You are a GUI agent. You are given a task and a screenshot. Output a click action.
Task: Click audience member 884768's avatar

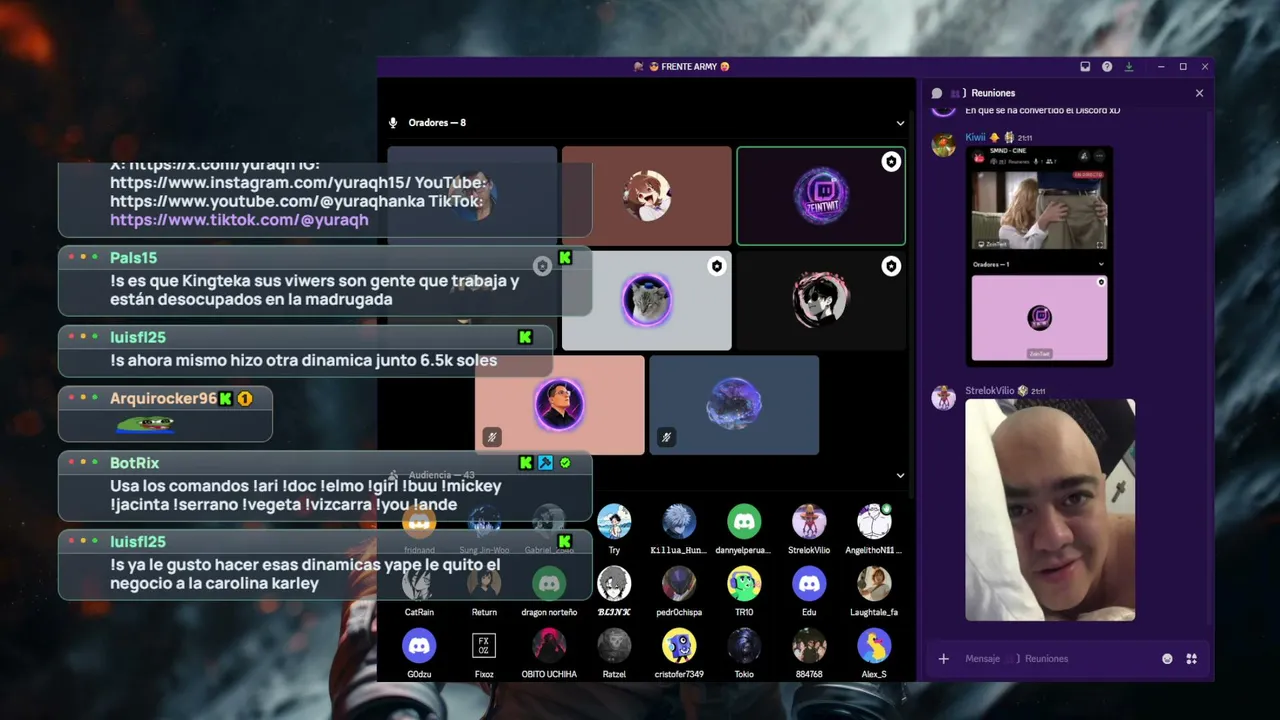(809, 645)
